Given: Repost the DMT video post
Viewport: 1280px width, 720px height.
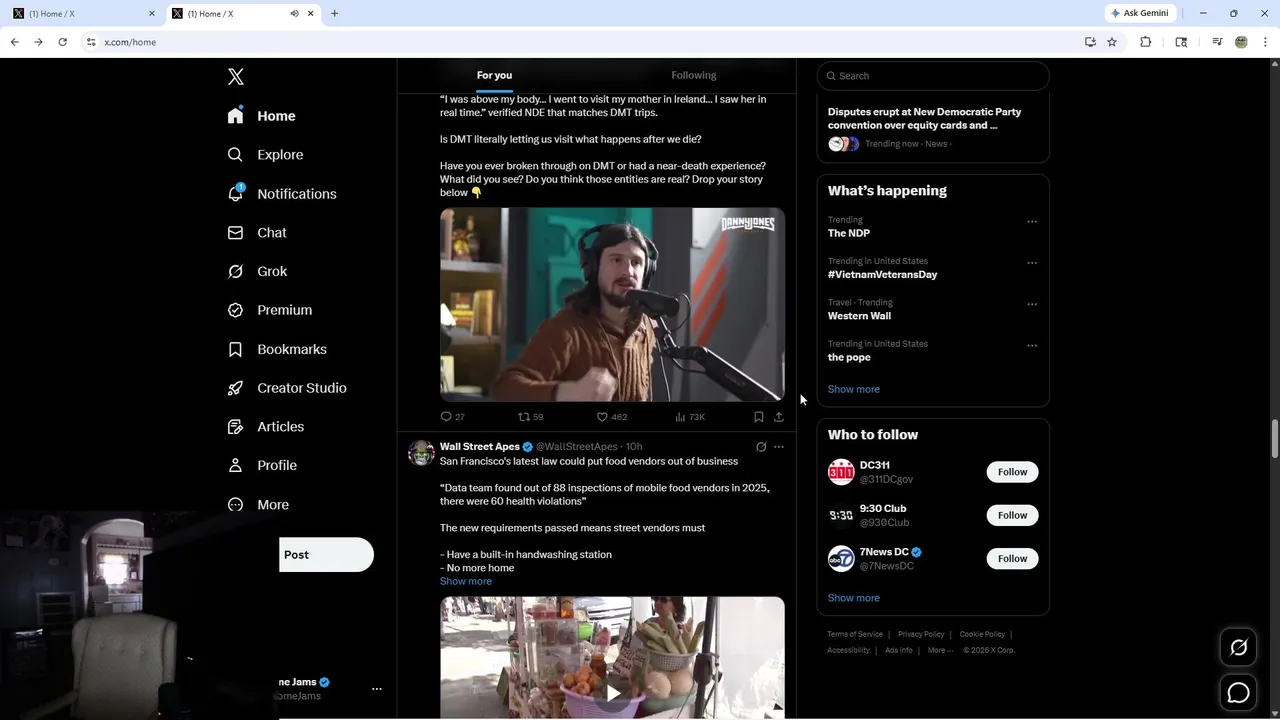Looking at the screenshot, I should tap(530, 417).
